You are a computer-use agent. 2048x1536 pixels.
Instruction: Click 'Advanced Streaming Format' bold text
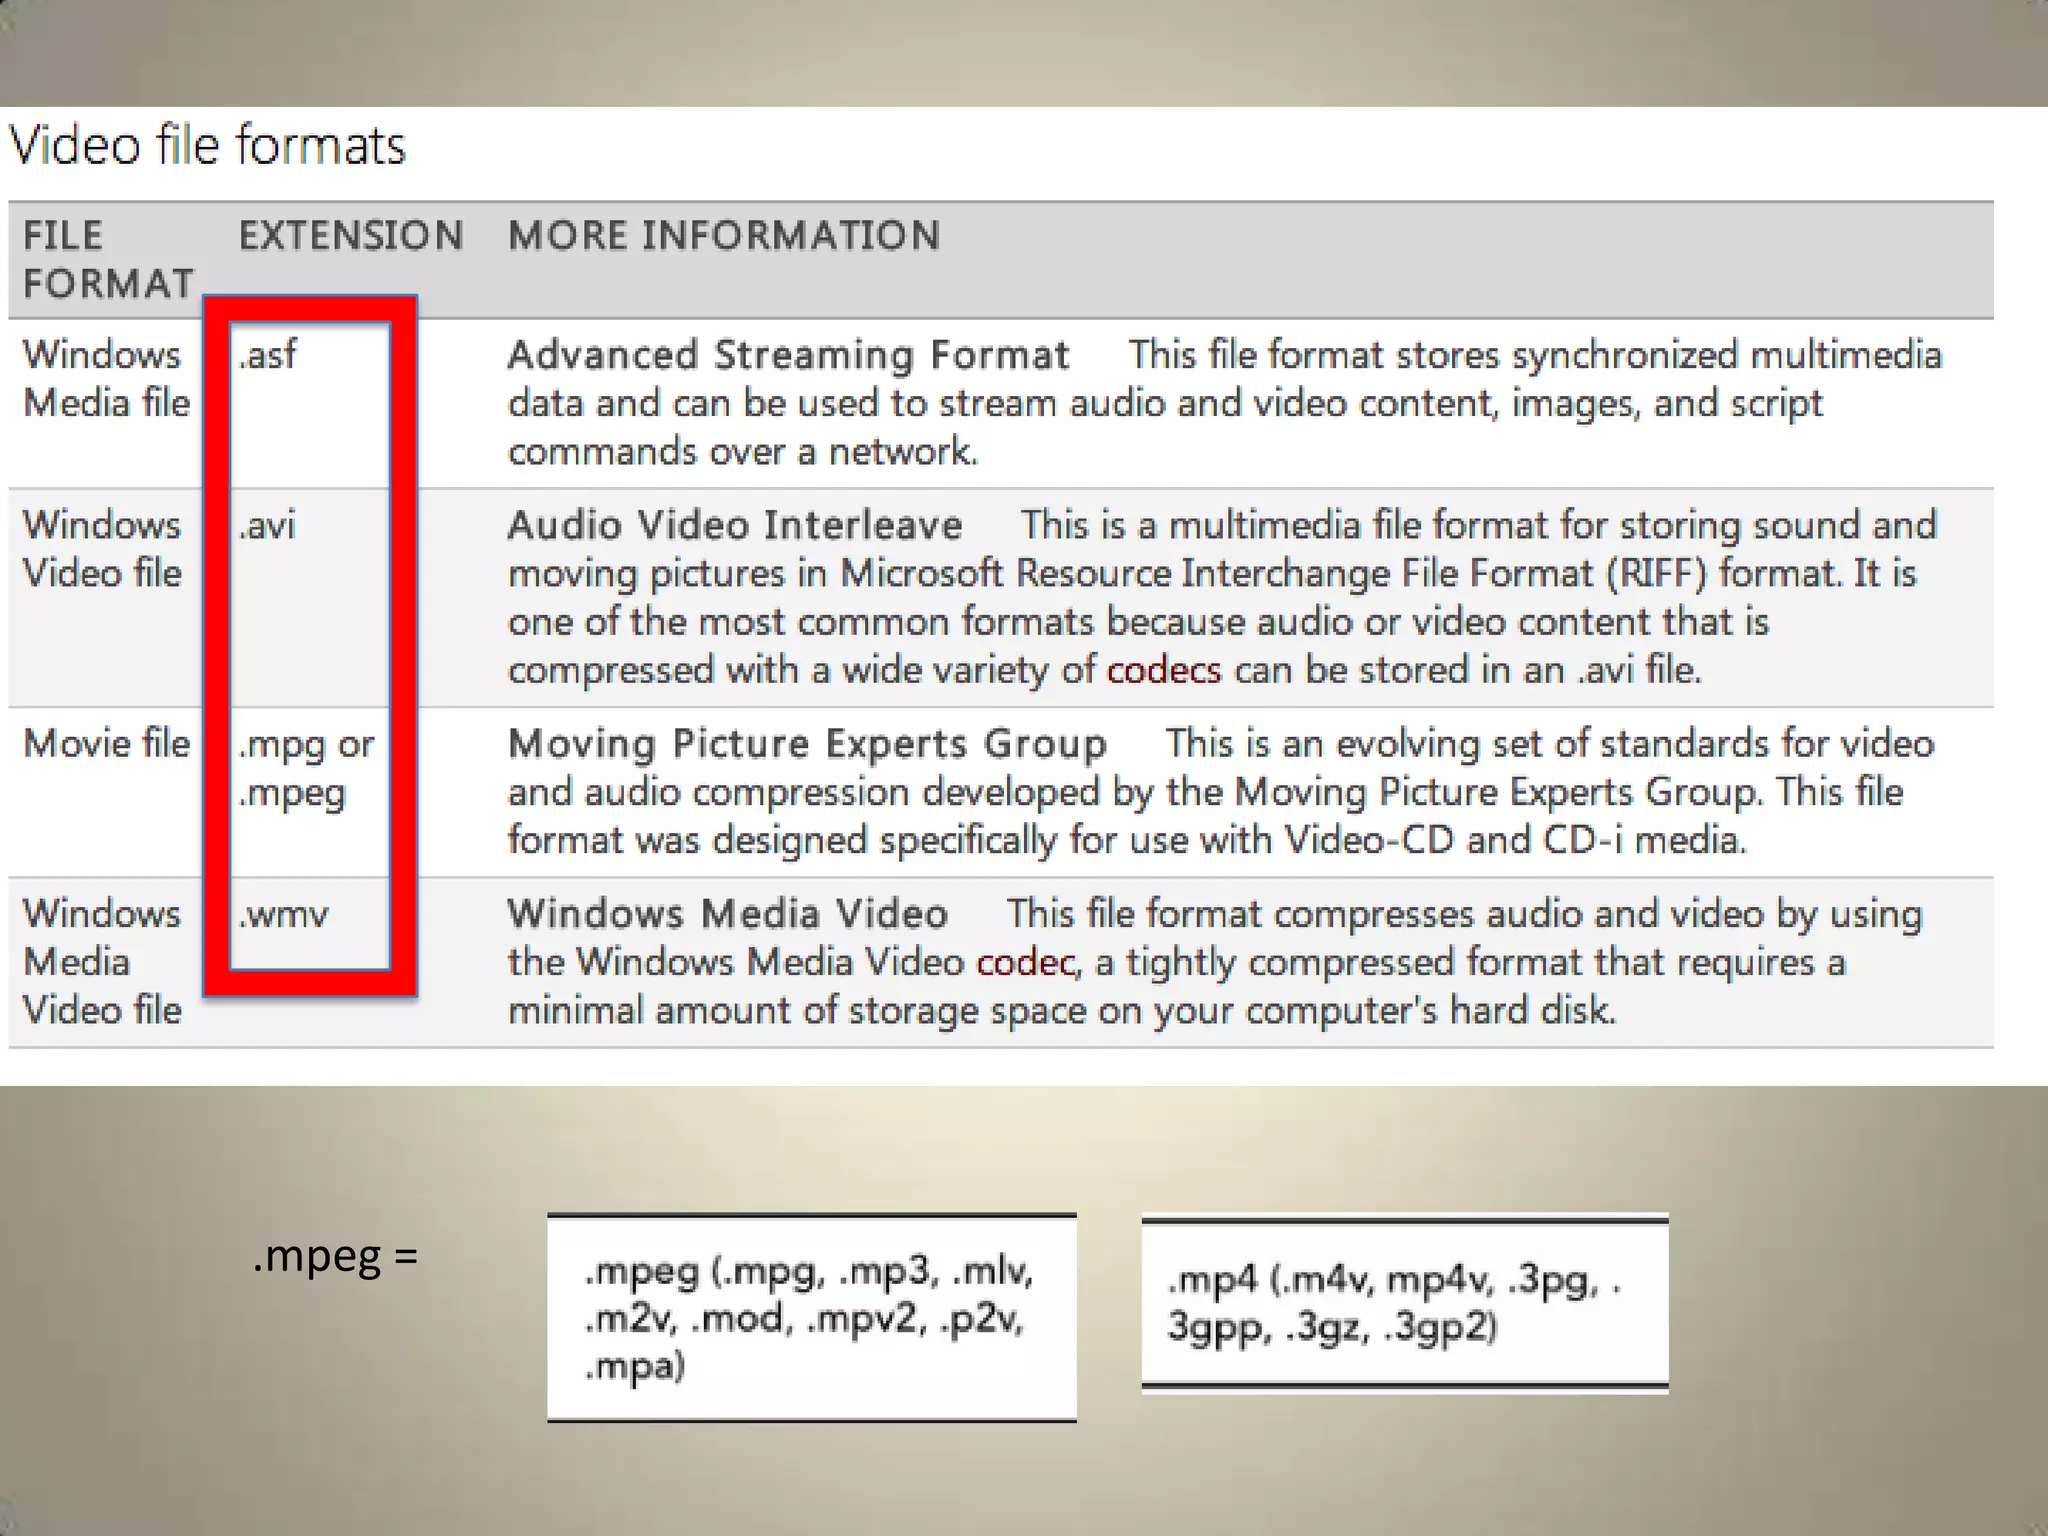[x=788, y=356]
